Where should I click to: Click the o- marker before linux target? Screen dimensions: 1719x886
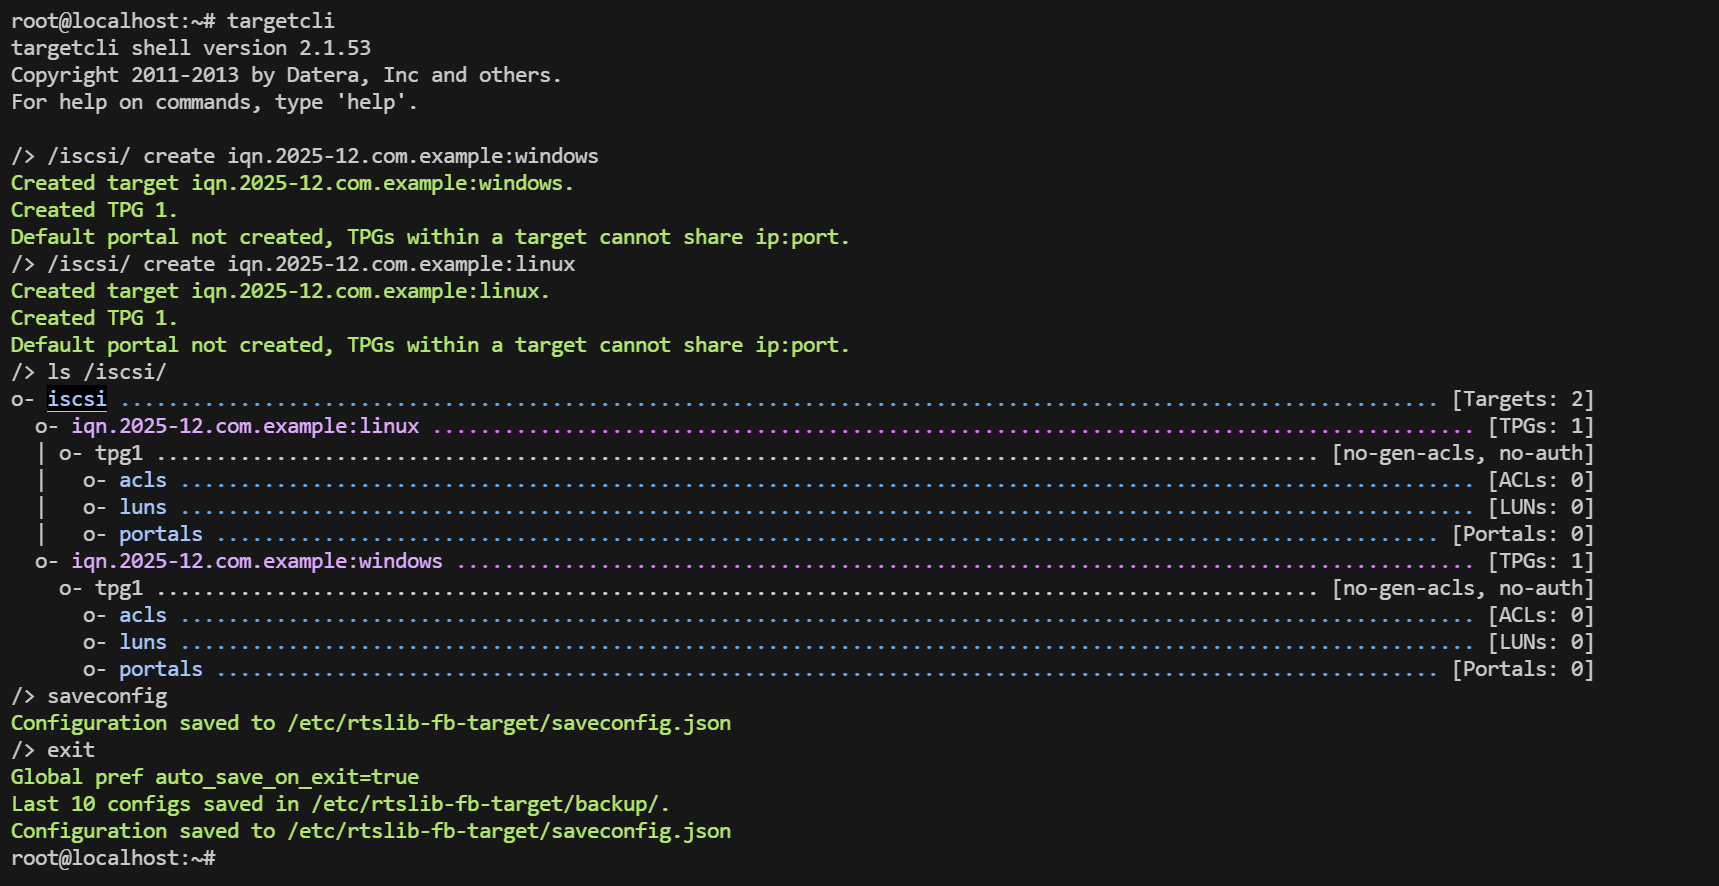[47, 426]
